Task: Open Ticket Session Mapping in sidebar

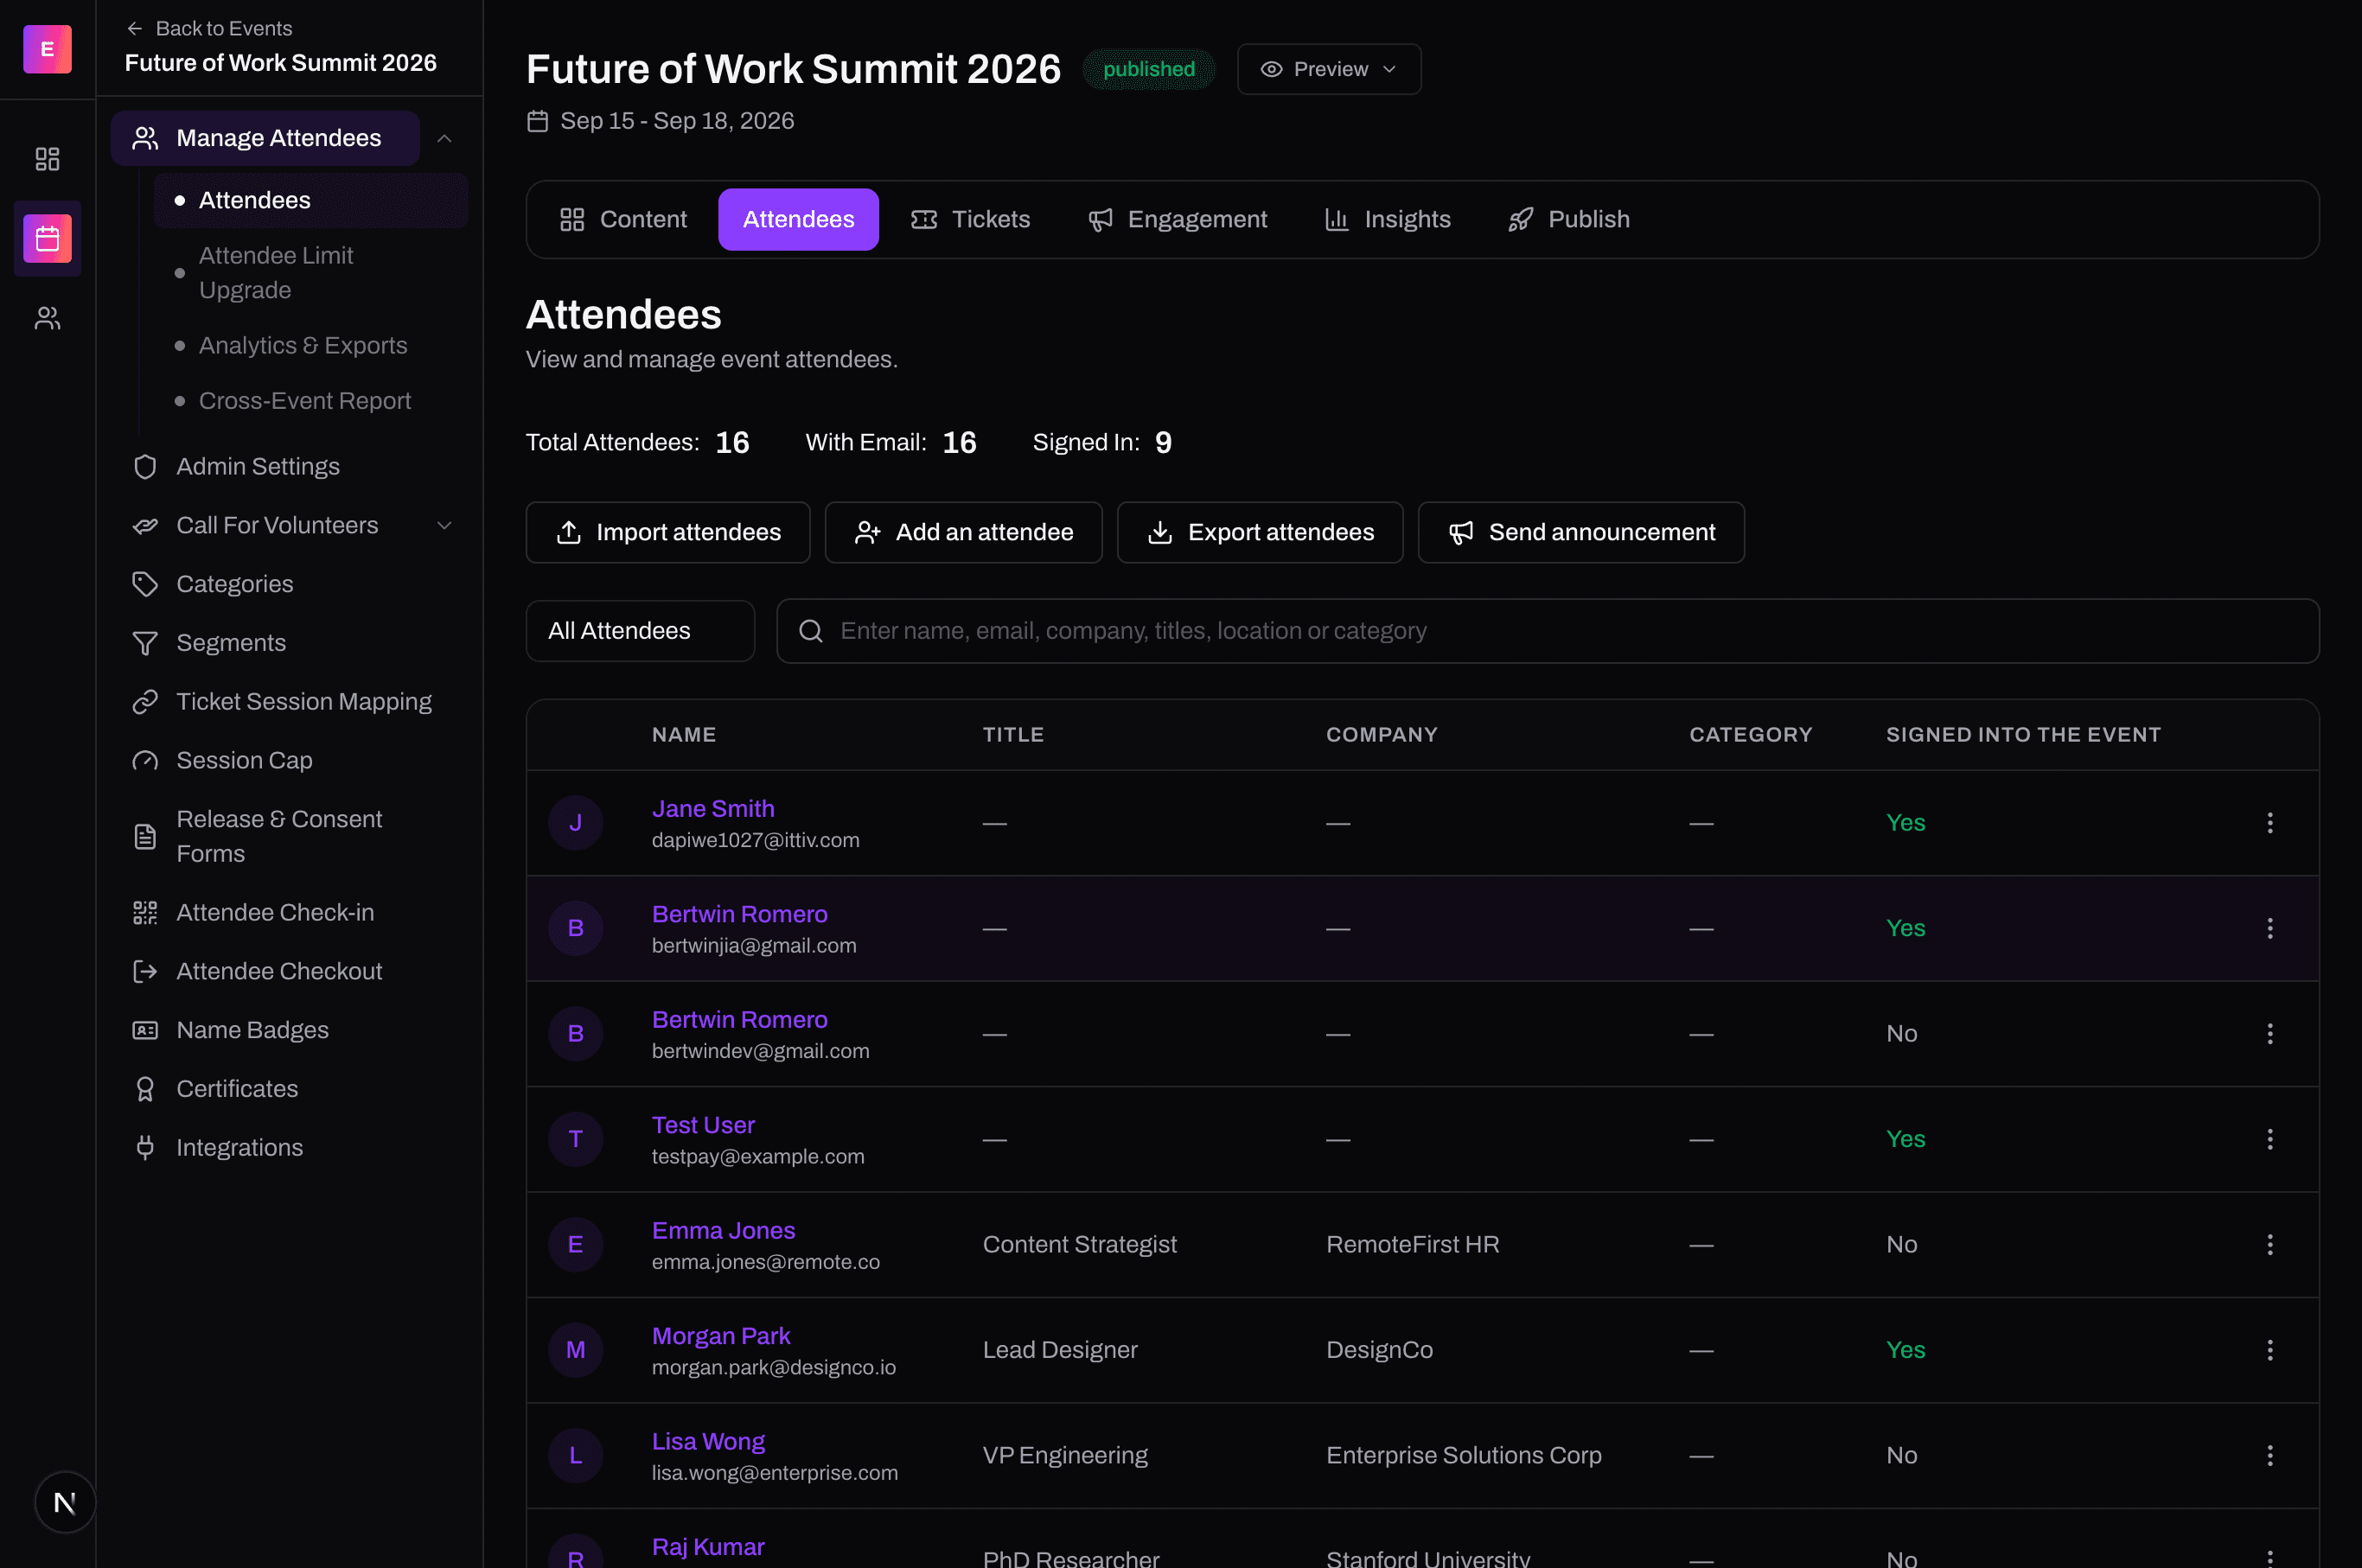Action: tap(290, 702)
